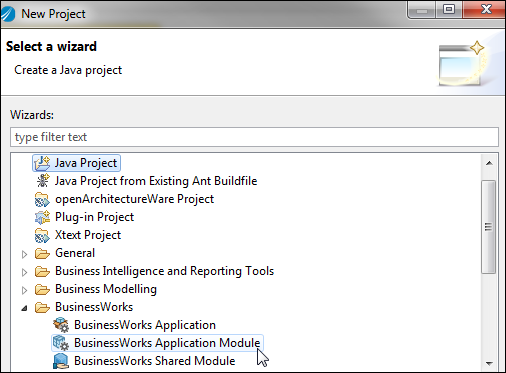Expand the Business Modelling folder
The image size is (506, 373).
[24, 290]
